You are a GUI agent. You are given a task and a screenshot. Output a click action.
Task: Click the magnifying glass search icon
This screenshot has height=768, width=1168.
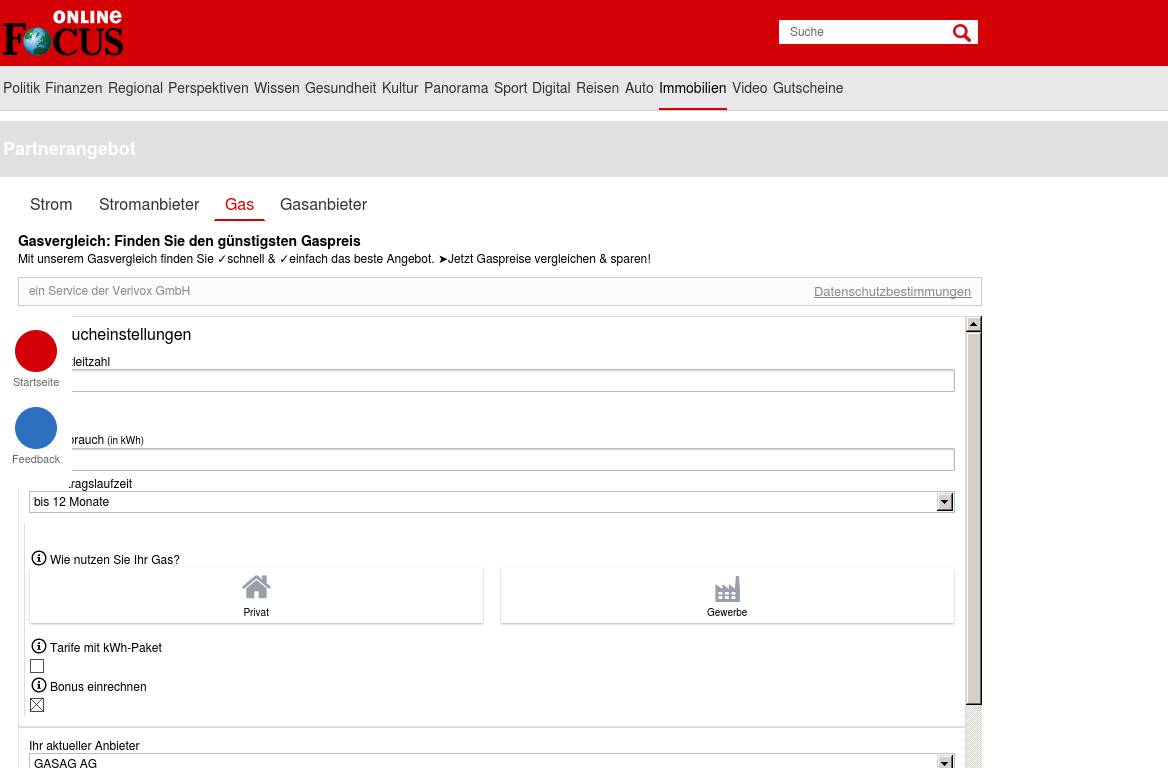pyautogui.click(x=961, y=33)
